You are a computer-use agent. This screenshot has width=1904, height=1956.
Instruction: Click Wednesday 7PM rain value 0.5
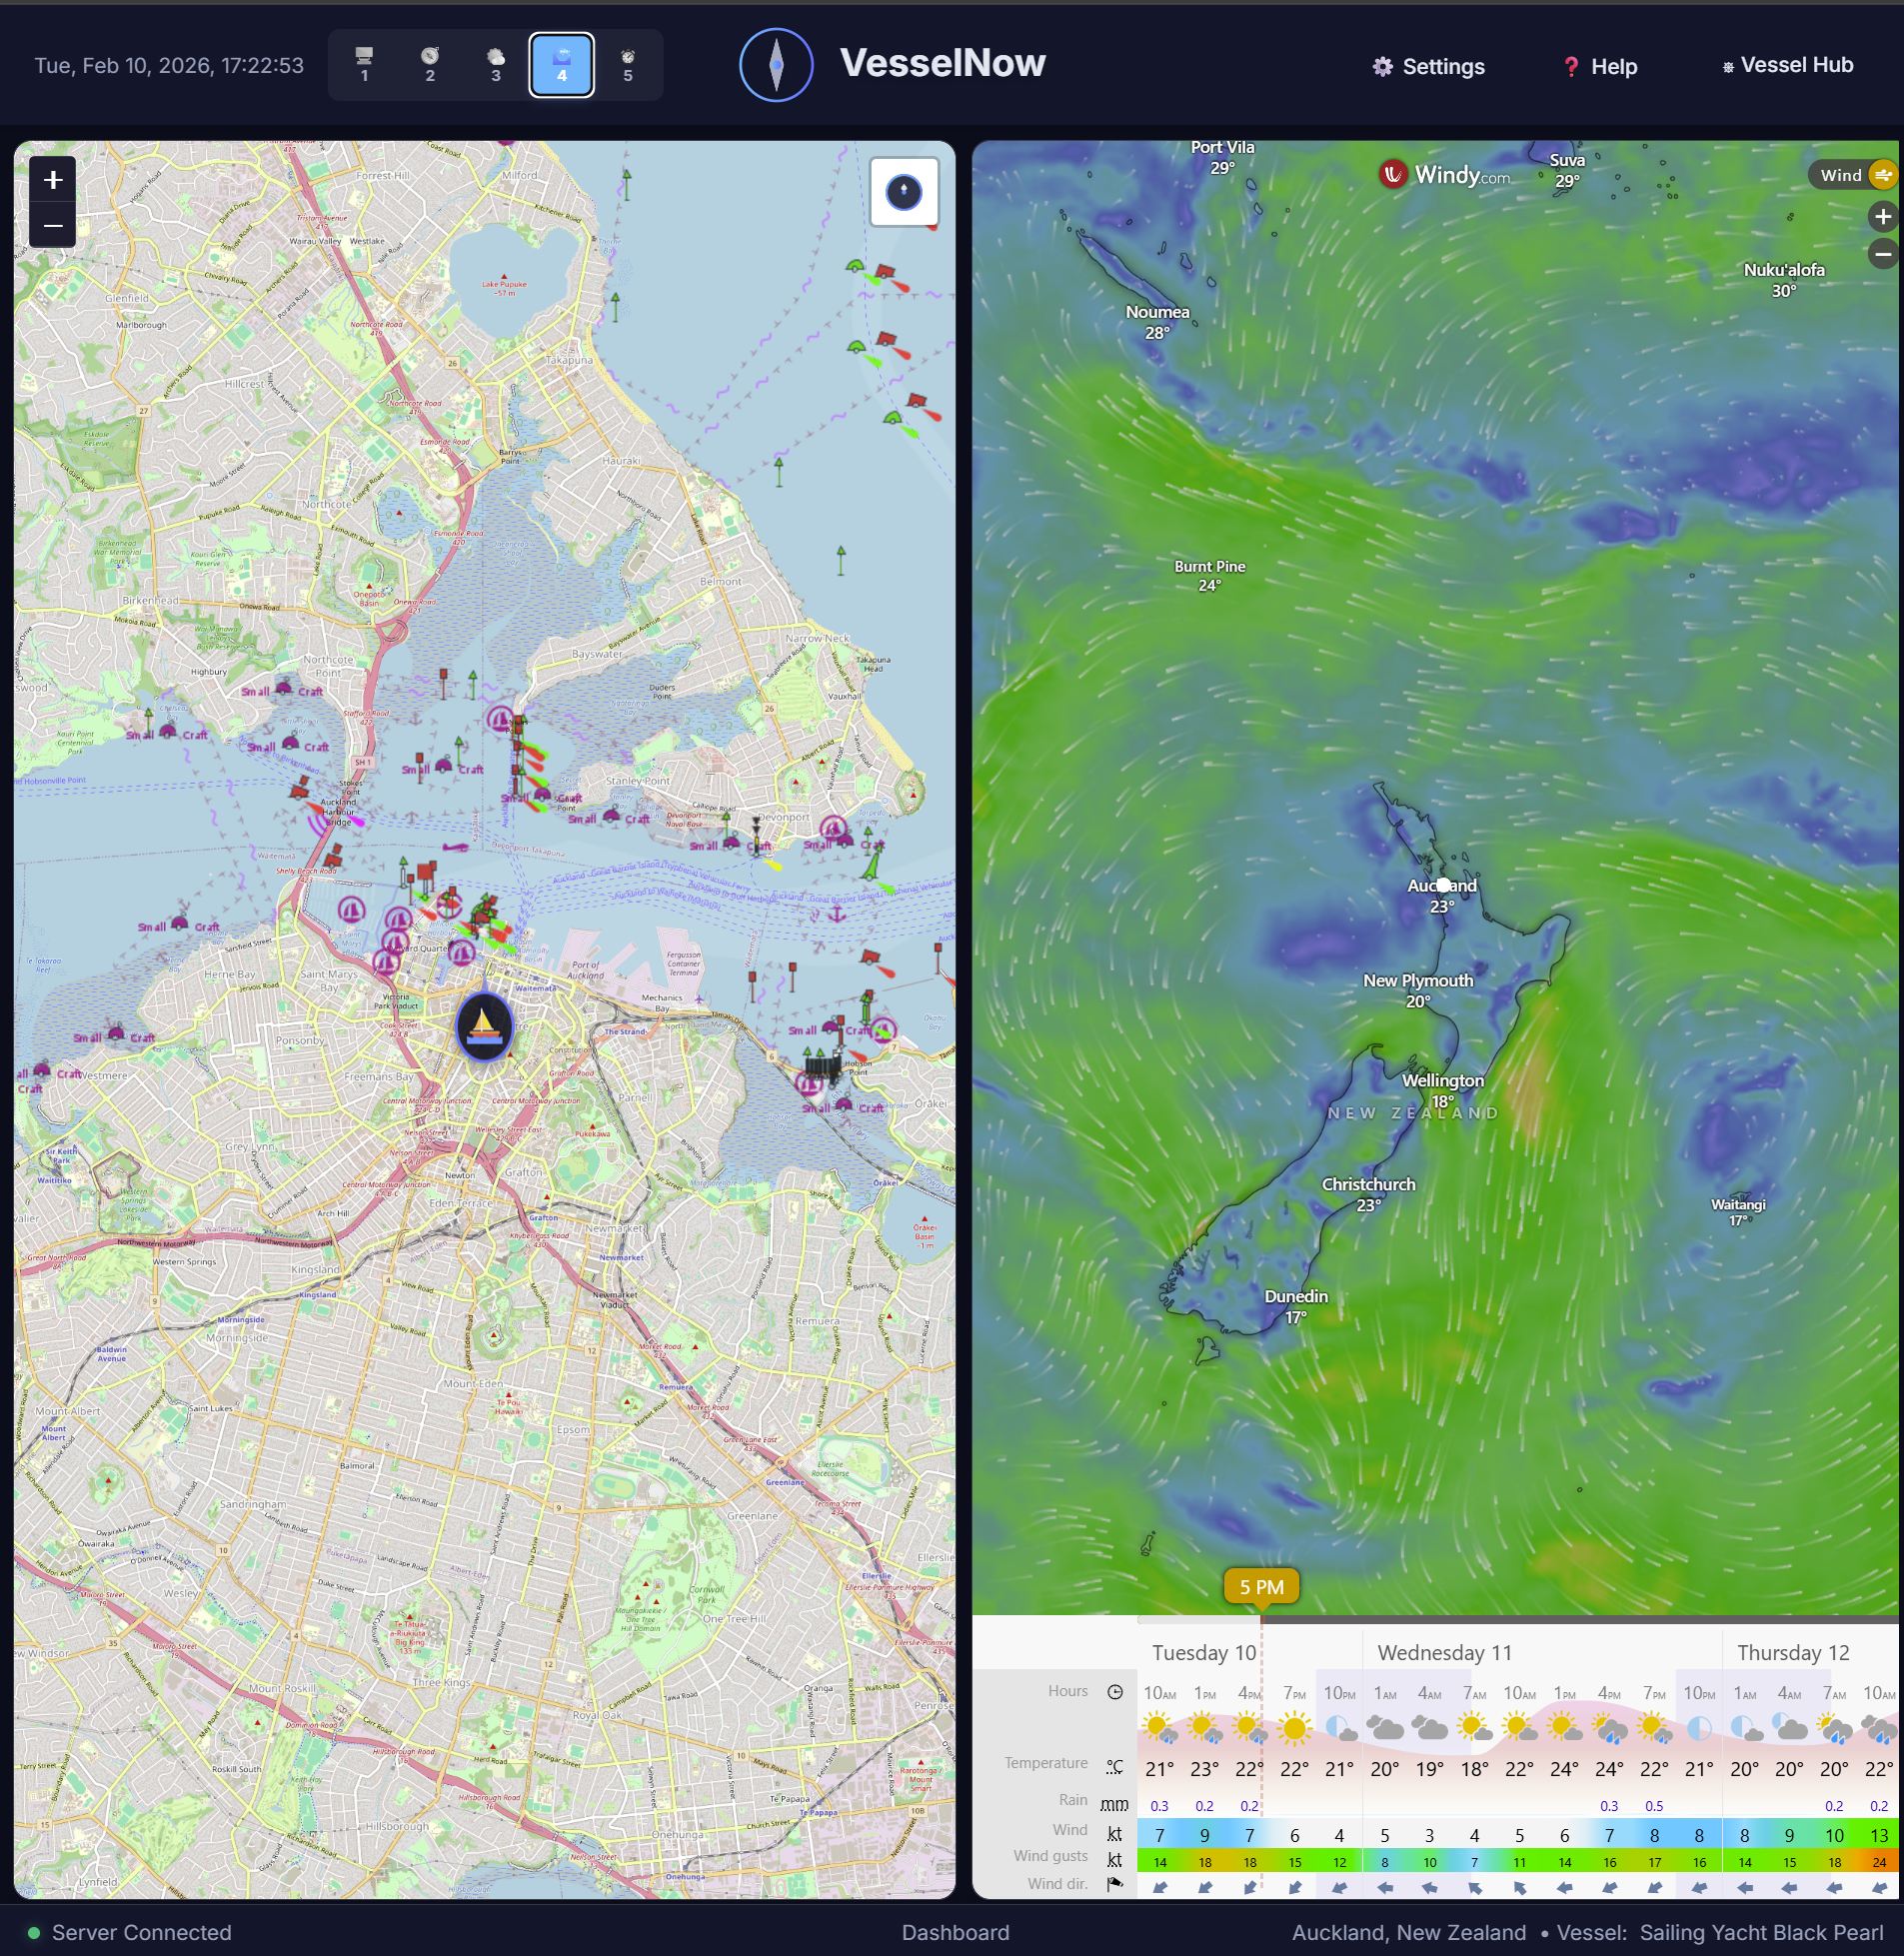click(1654, 1806)
